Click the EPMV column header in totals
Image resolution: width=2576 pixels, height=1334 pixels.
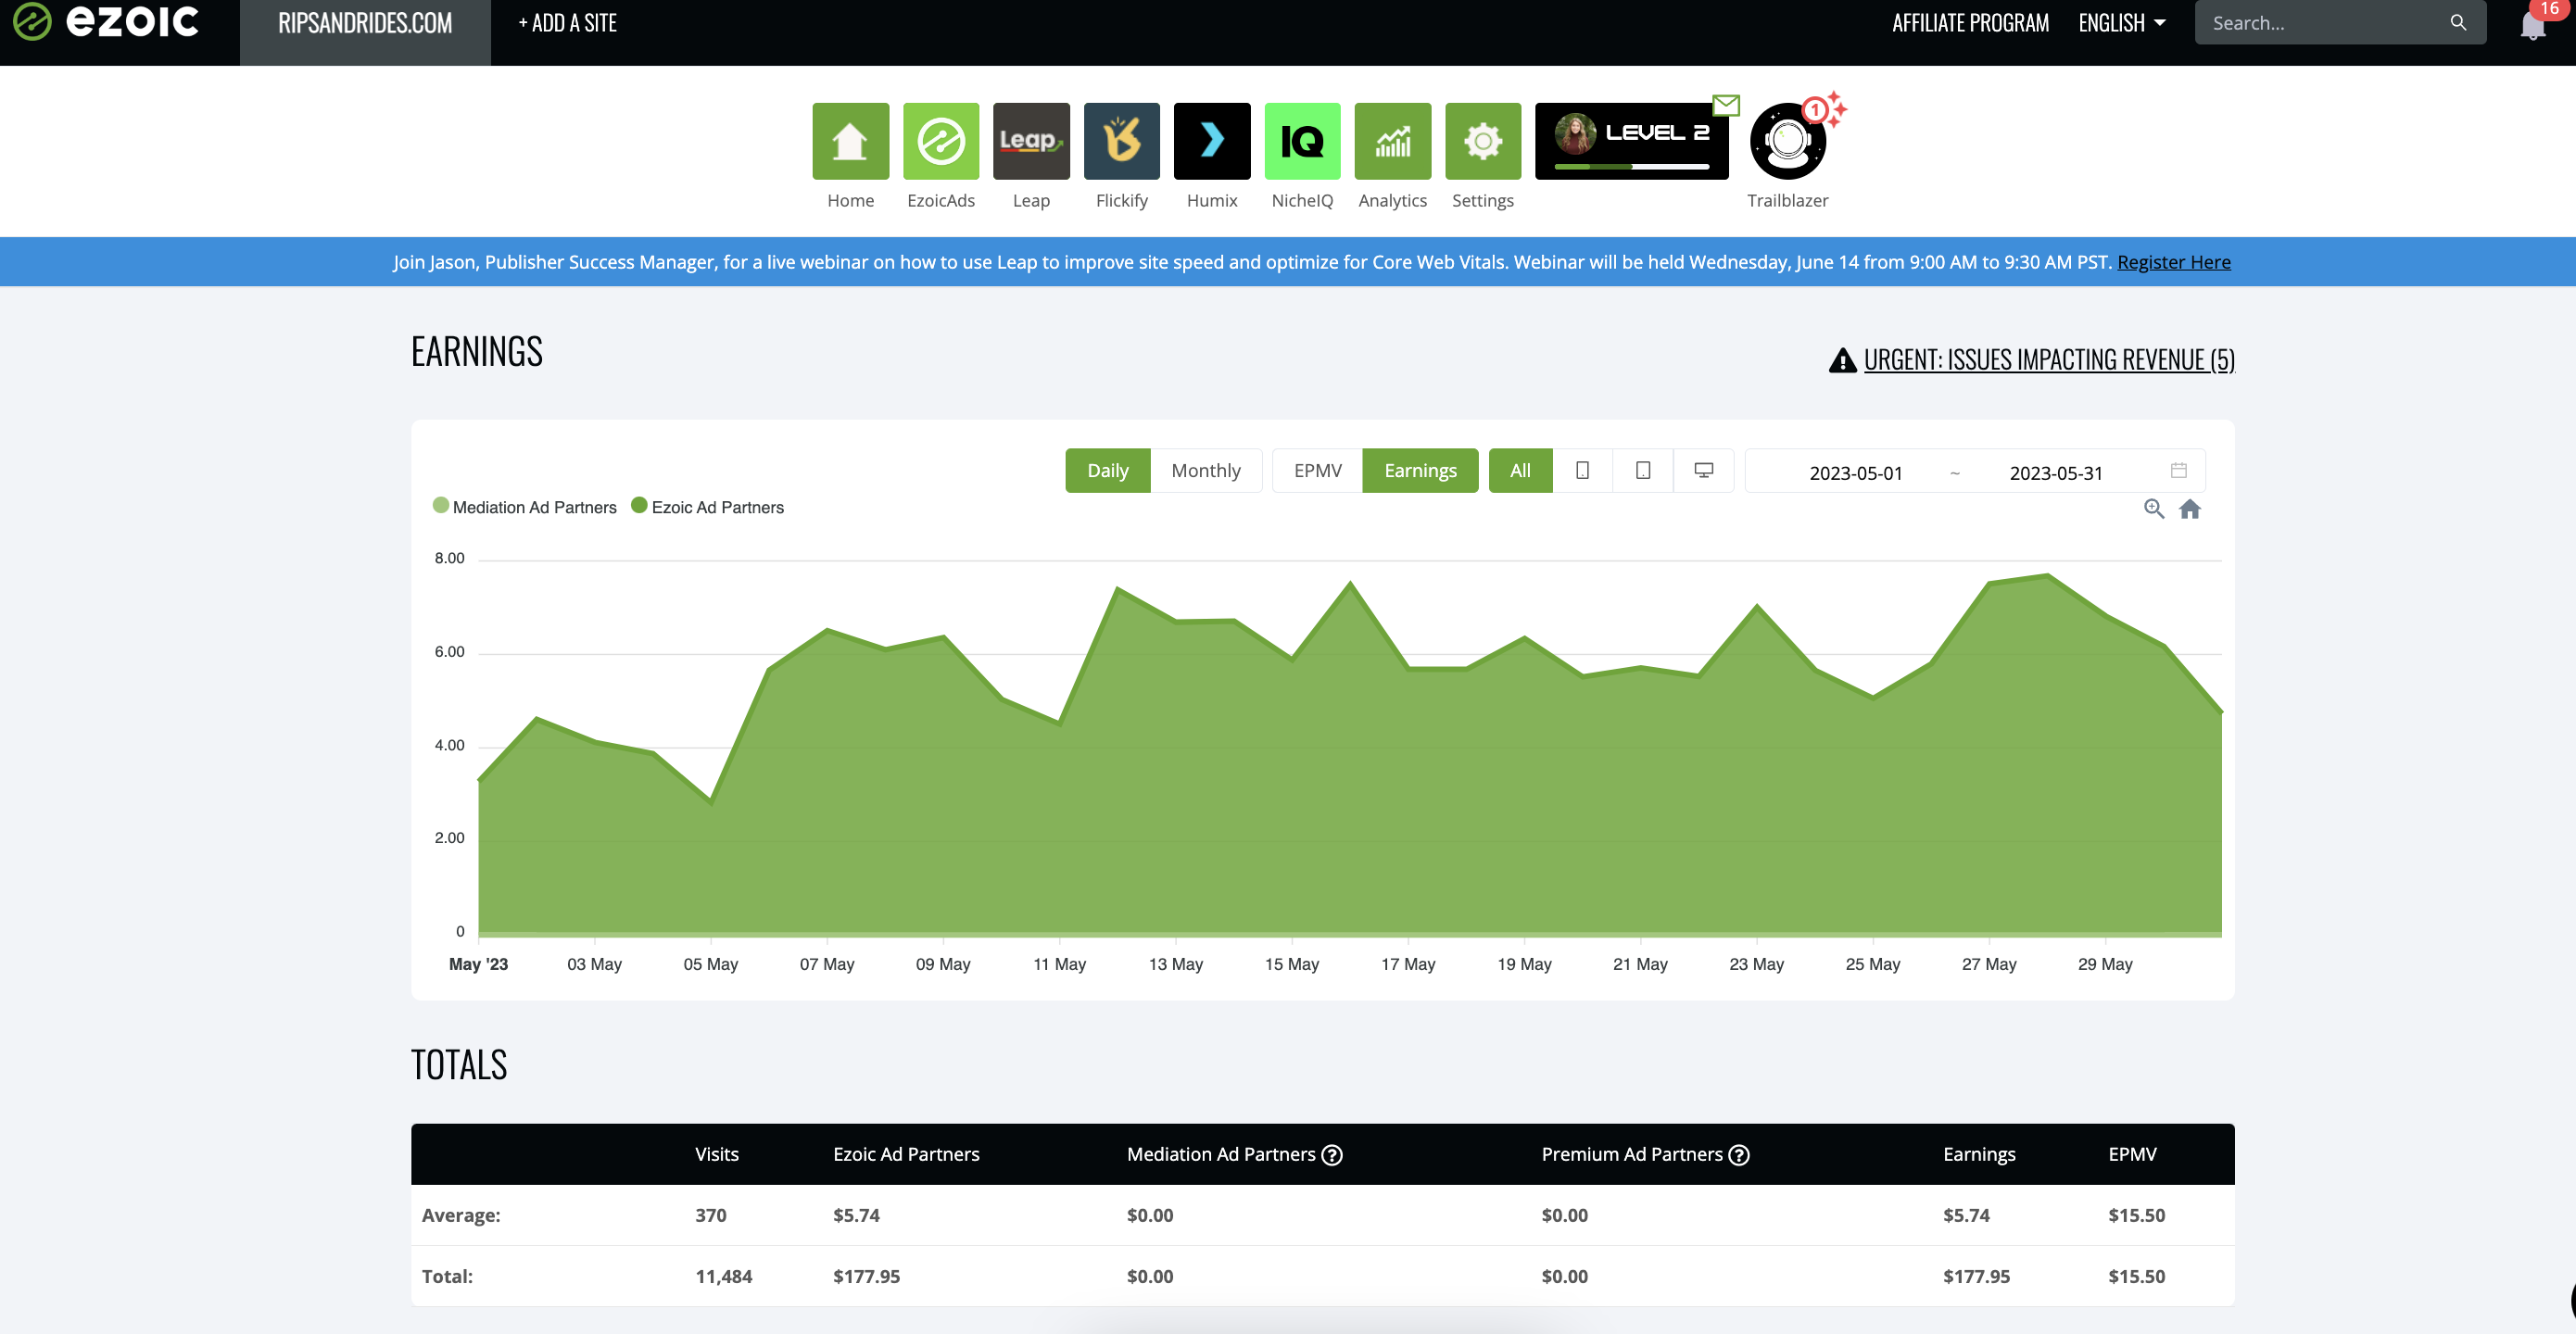tap(2132, 1154)
